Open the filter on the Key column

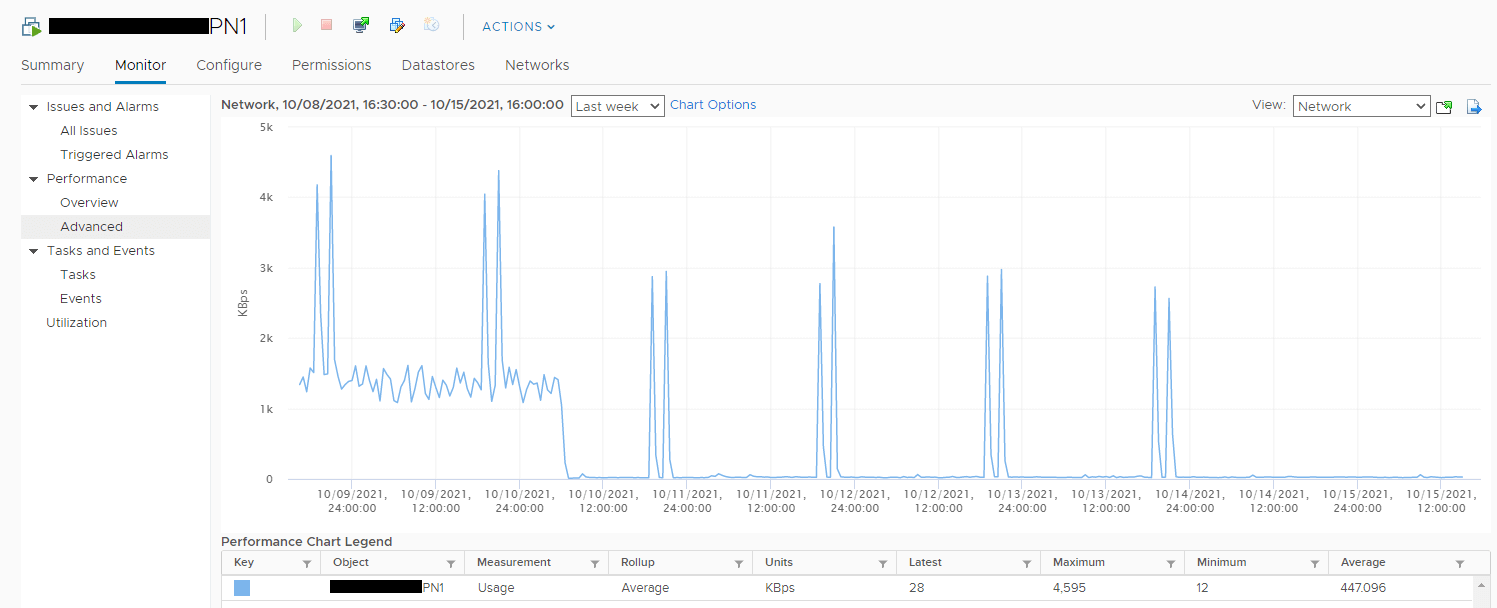pyautogui.click(x=306, y=564)
